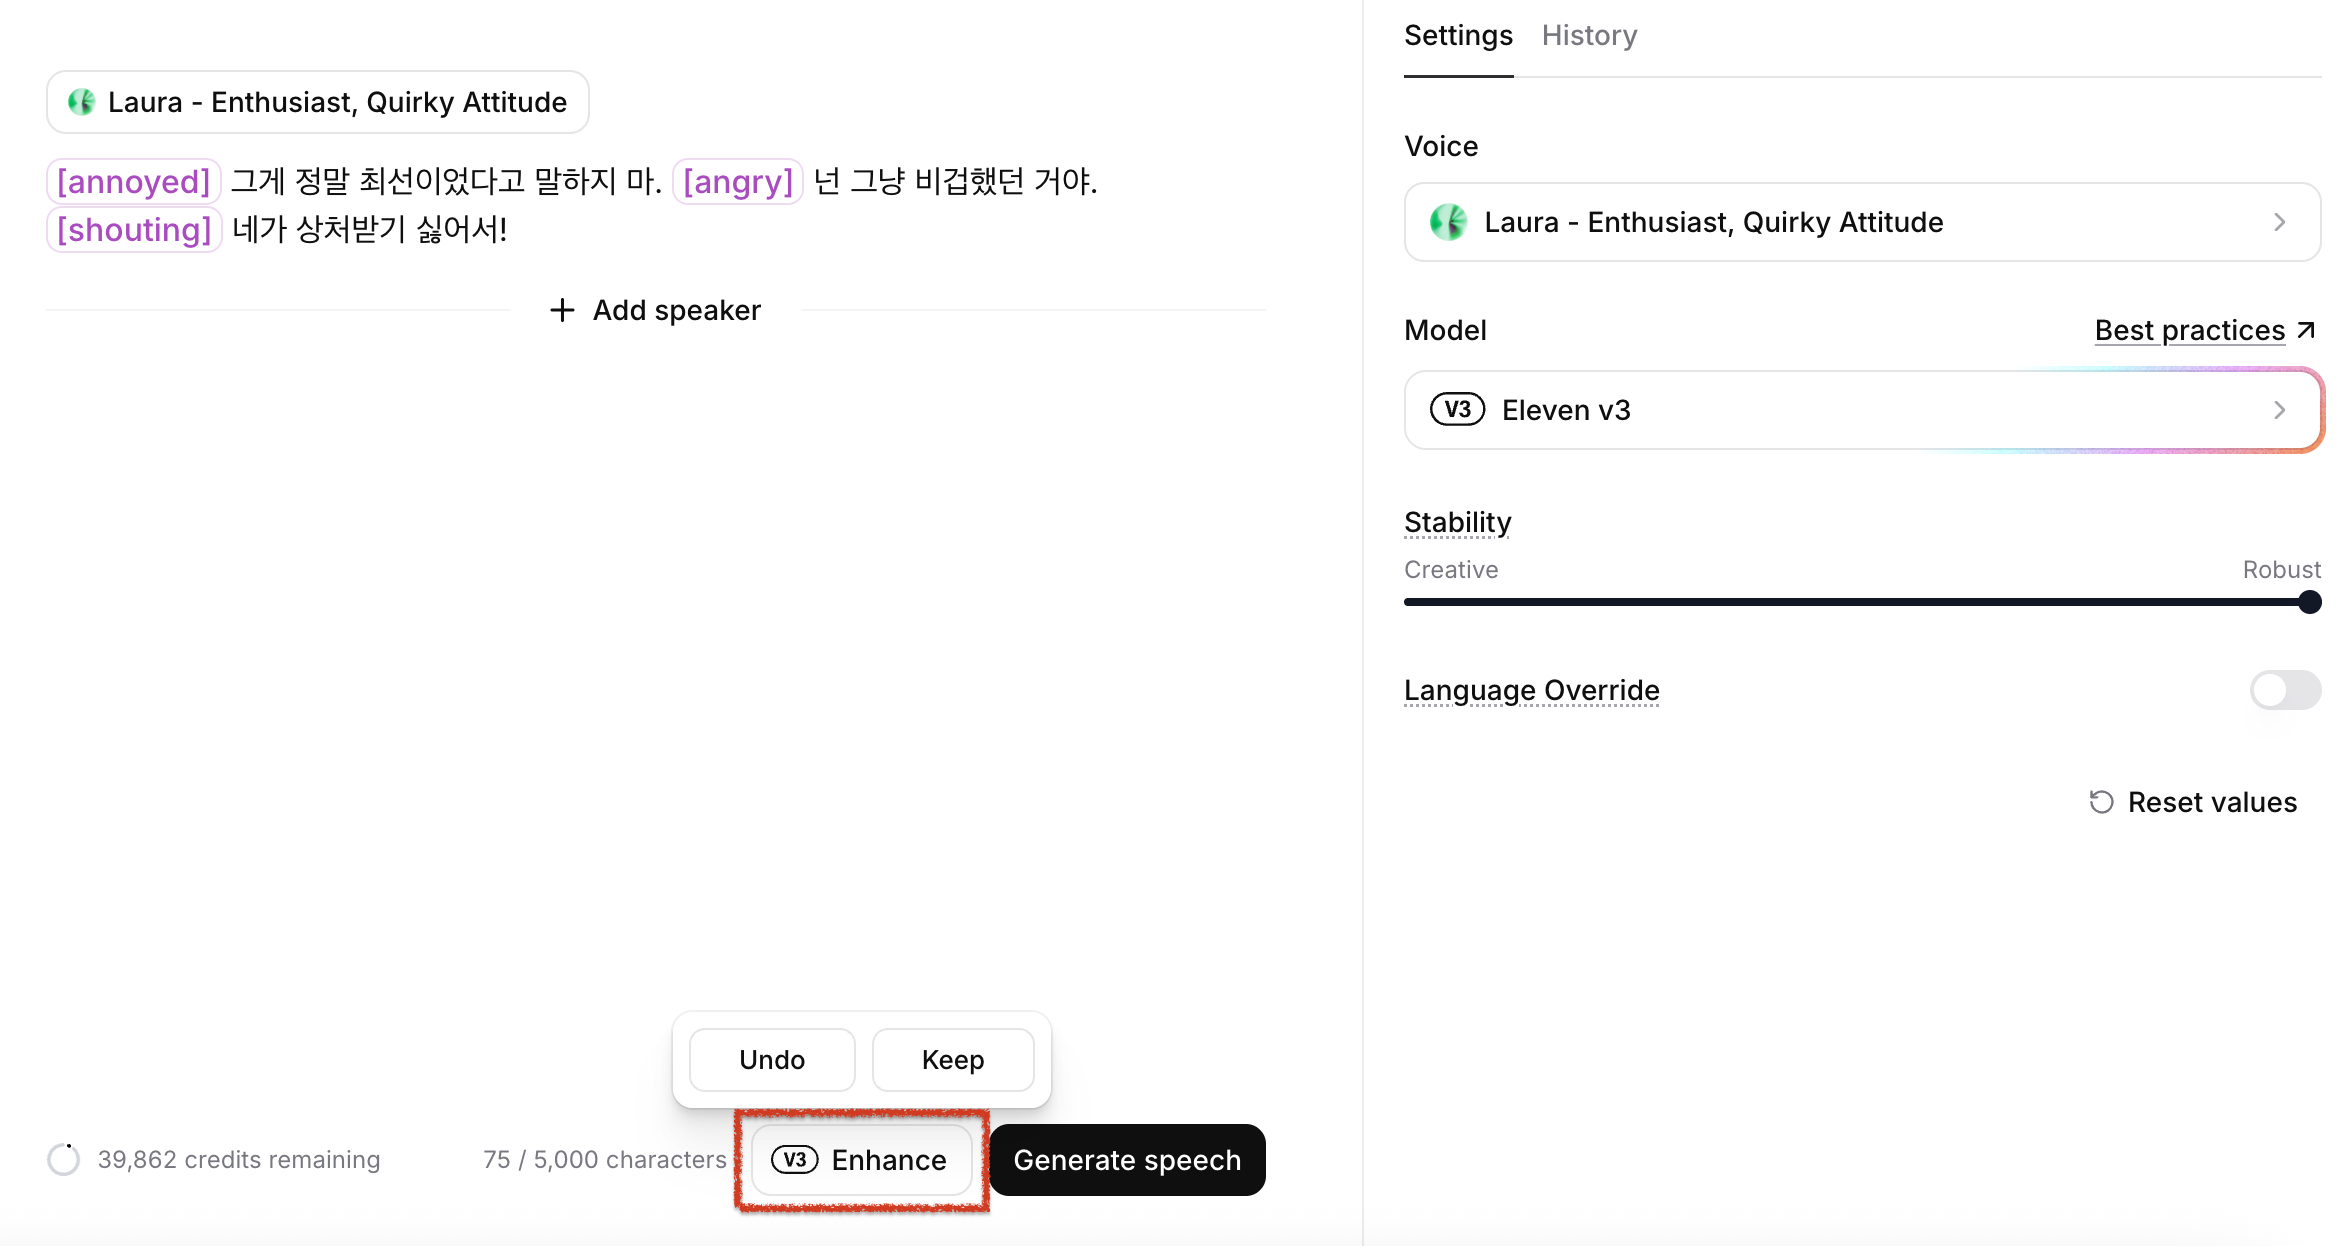
Task: Expand the Voice selector chevron
Action: click(2279, 222)
